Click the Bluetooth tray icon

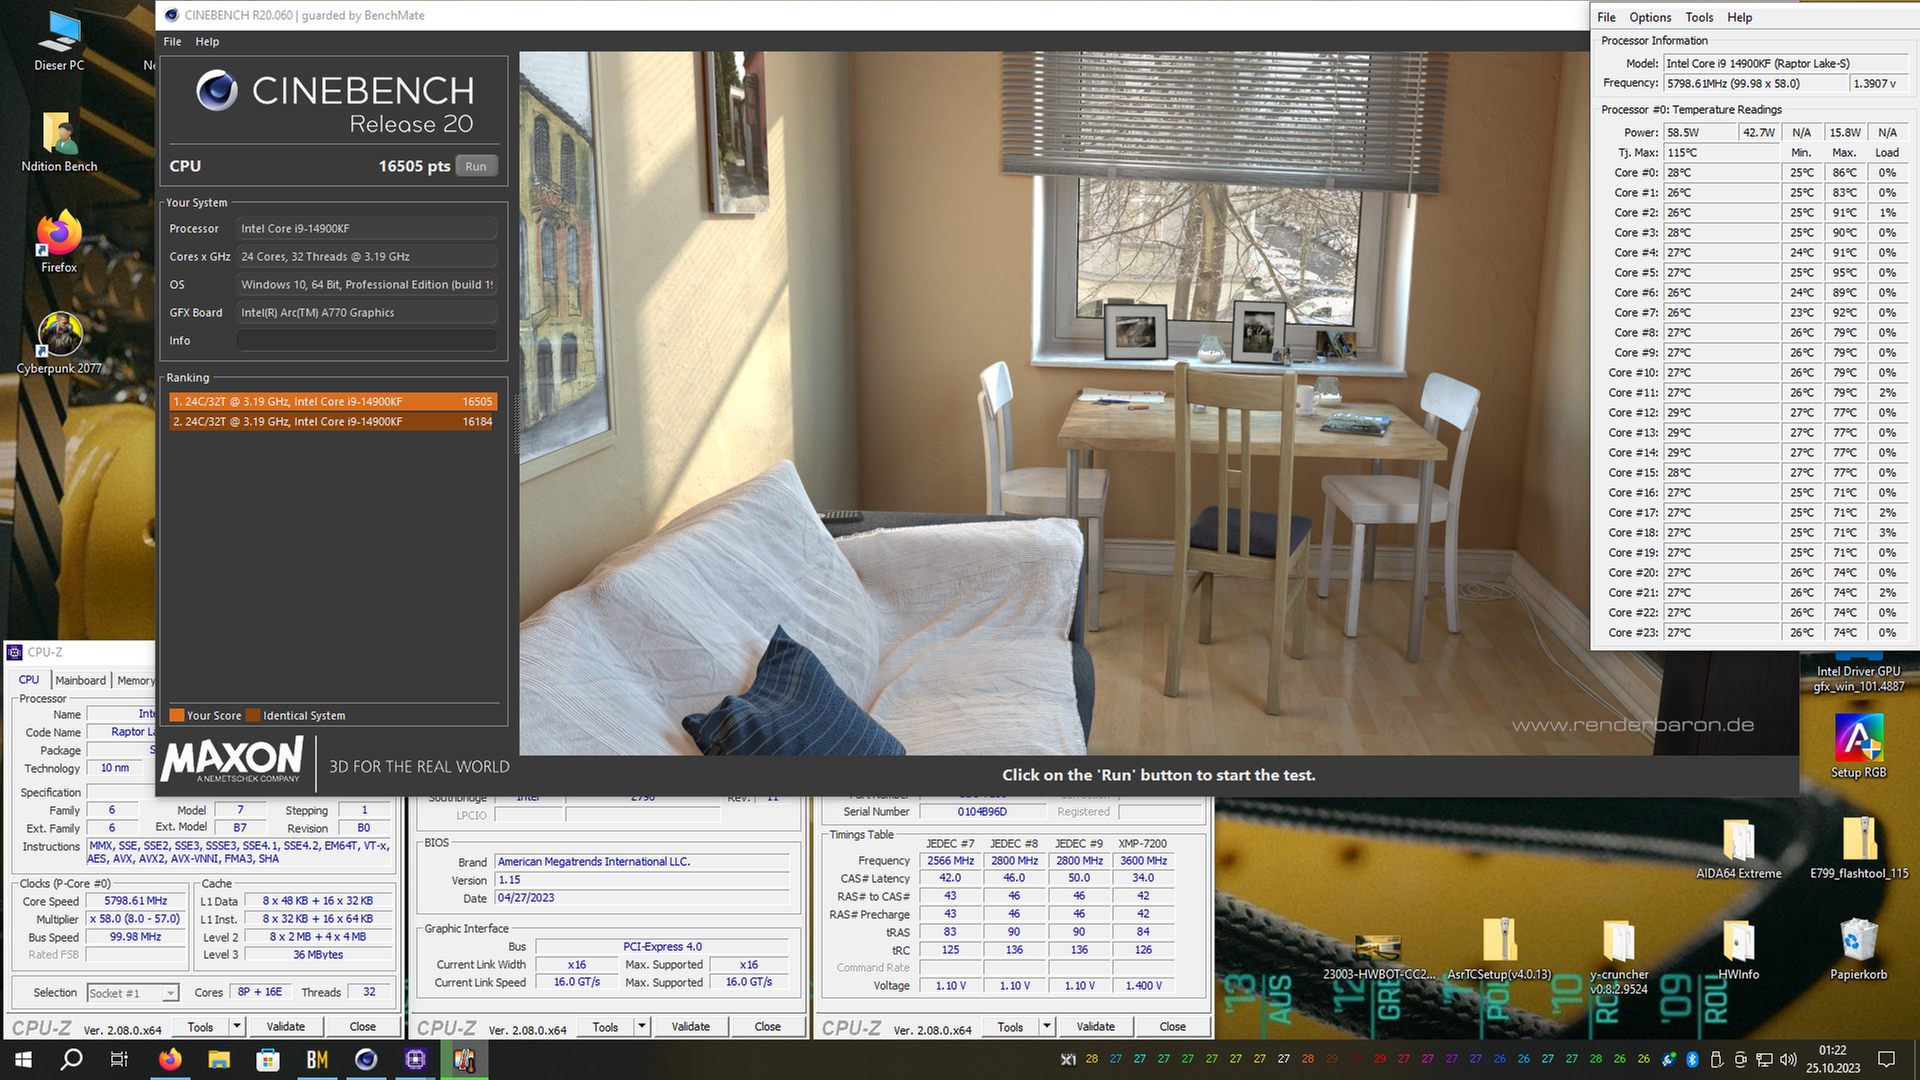(1692, 1059)
